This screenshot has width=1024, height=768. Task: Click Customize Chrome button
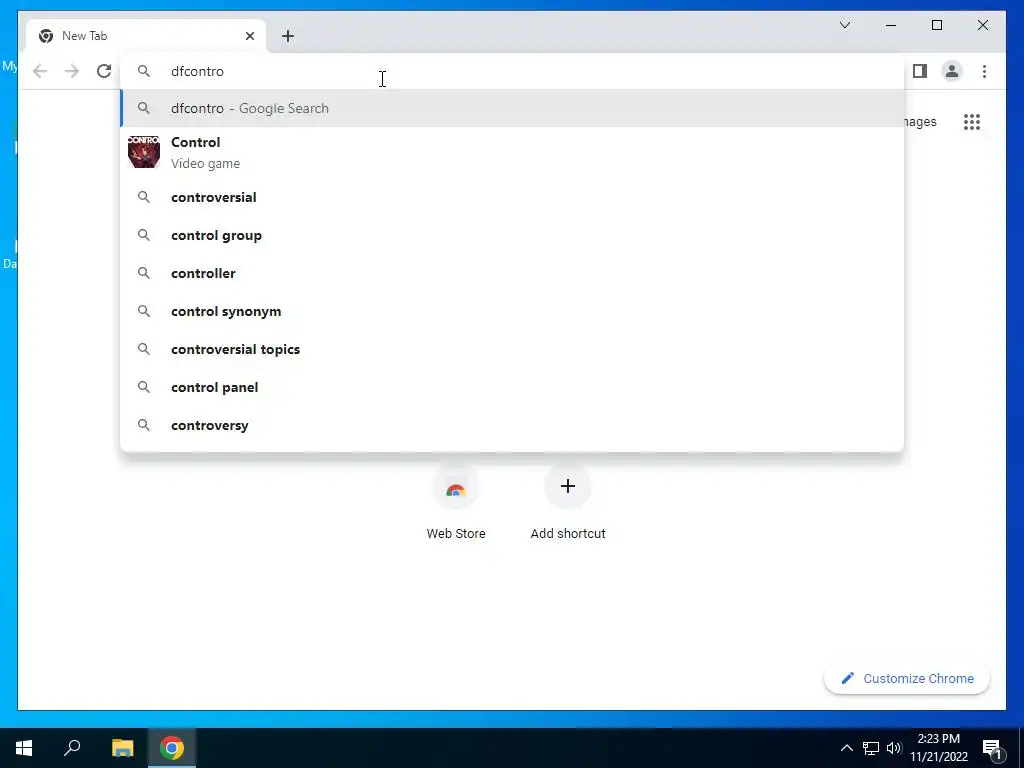906,679
